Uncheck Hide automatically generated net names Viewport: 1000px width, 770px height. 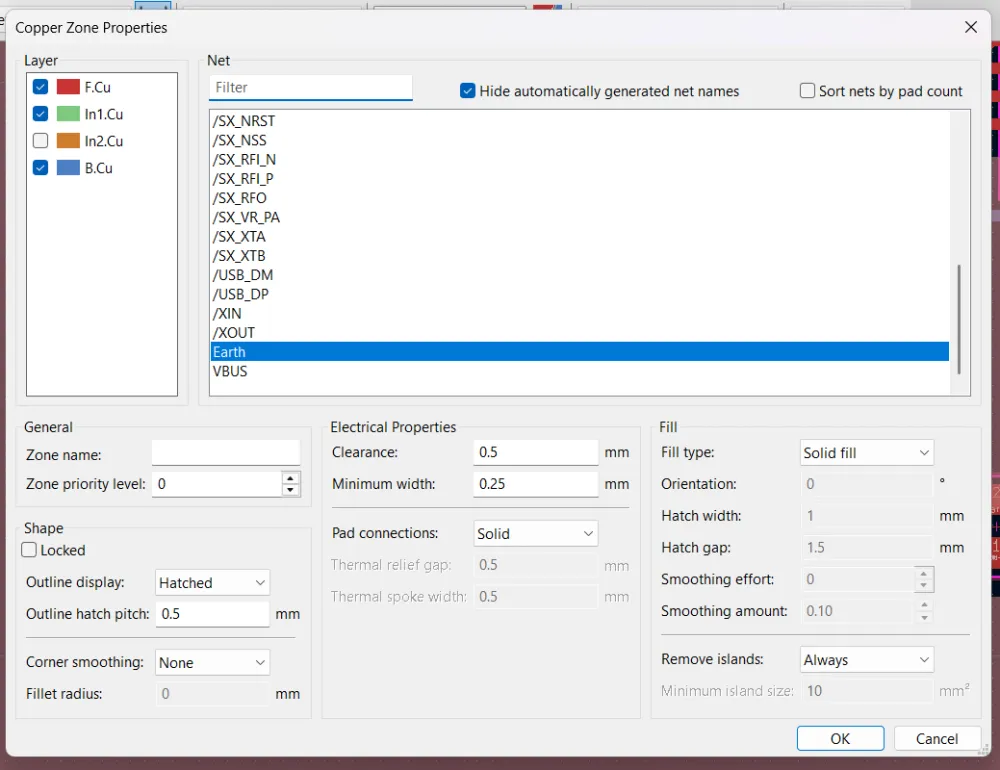(x=467, y=90)
